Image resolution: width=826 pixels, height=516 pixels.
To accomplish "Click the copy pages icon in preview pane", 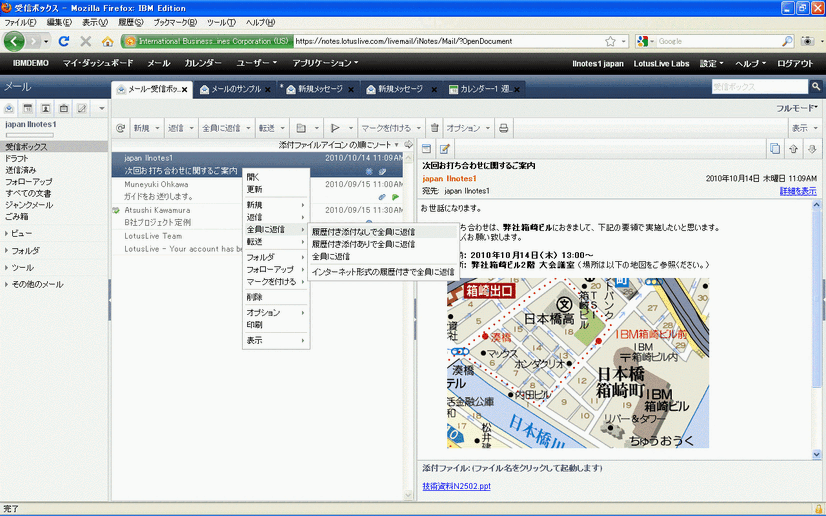I will click(x=775, y=149).
